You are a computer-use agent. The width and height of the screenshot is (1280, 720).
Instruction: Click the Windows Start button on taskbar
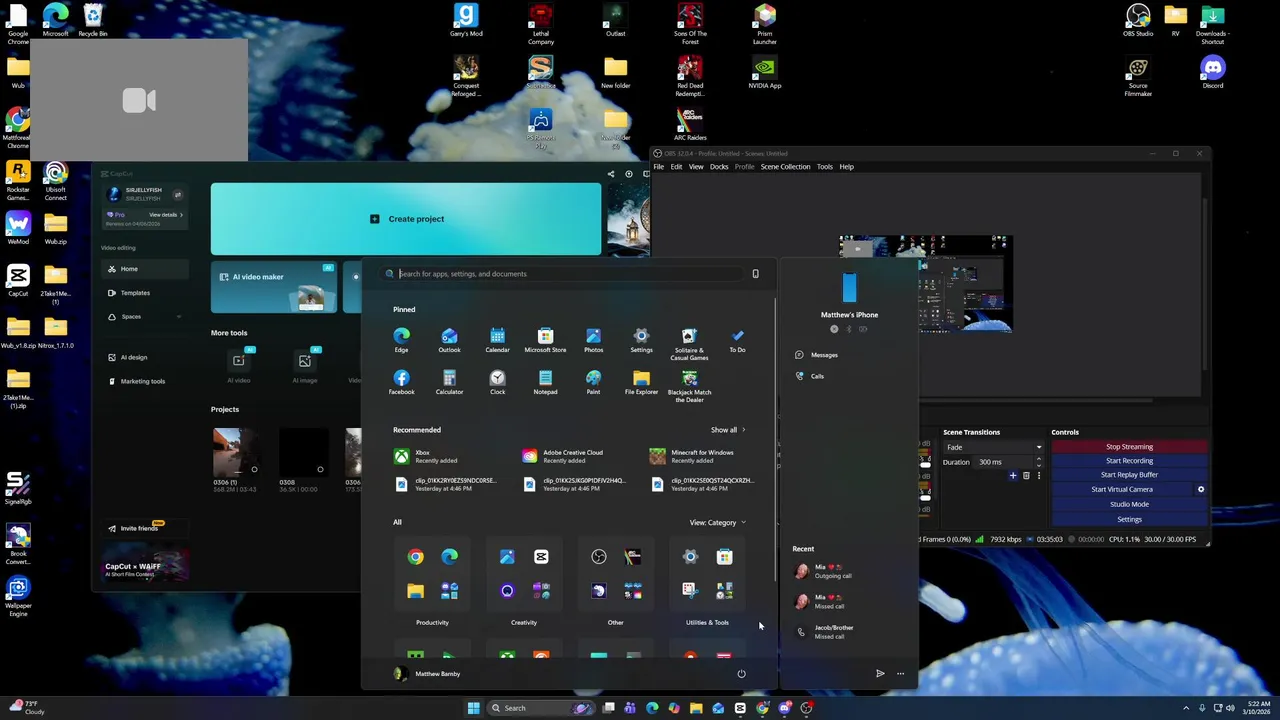473,708
